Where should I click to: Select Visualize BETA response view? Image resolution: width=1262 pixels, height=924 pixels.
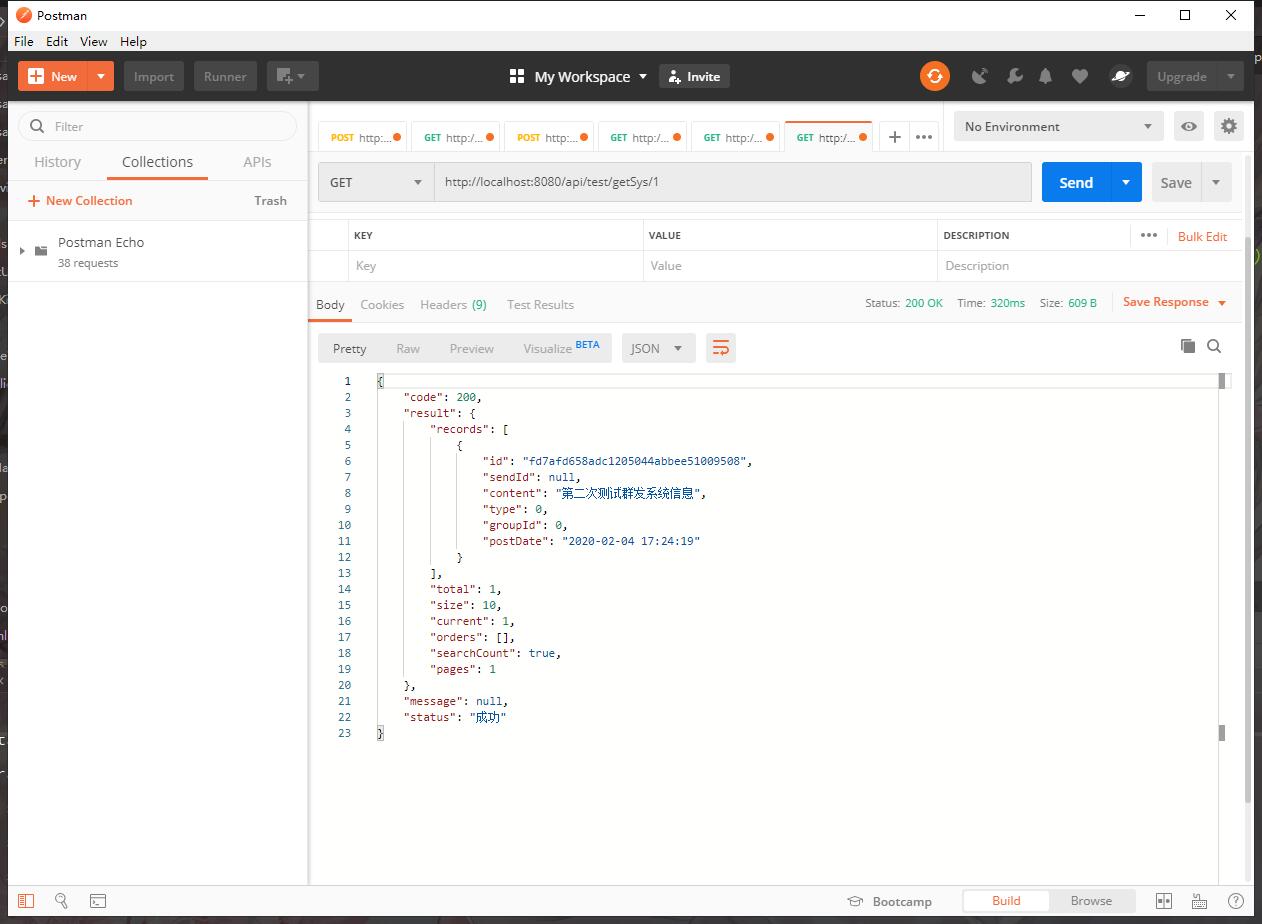[561, 348]
